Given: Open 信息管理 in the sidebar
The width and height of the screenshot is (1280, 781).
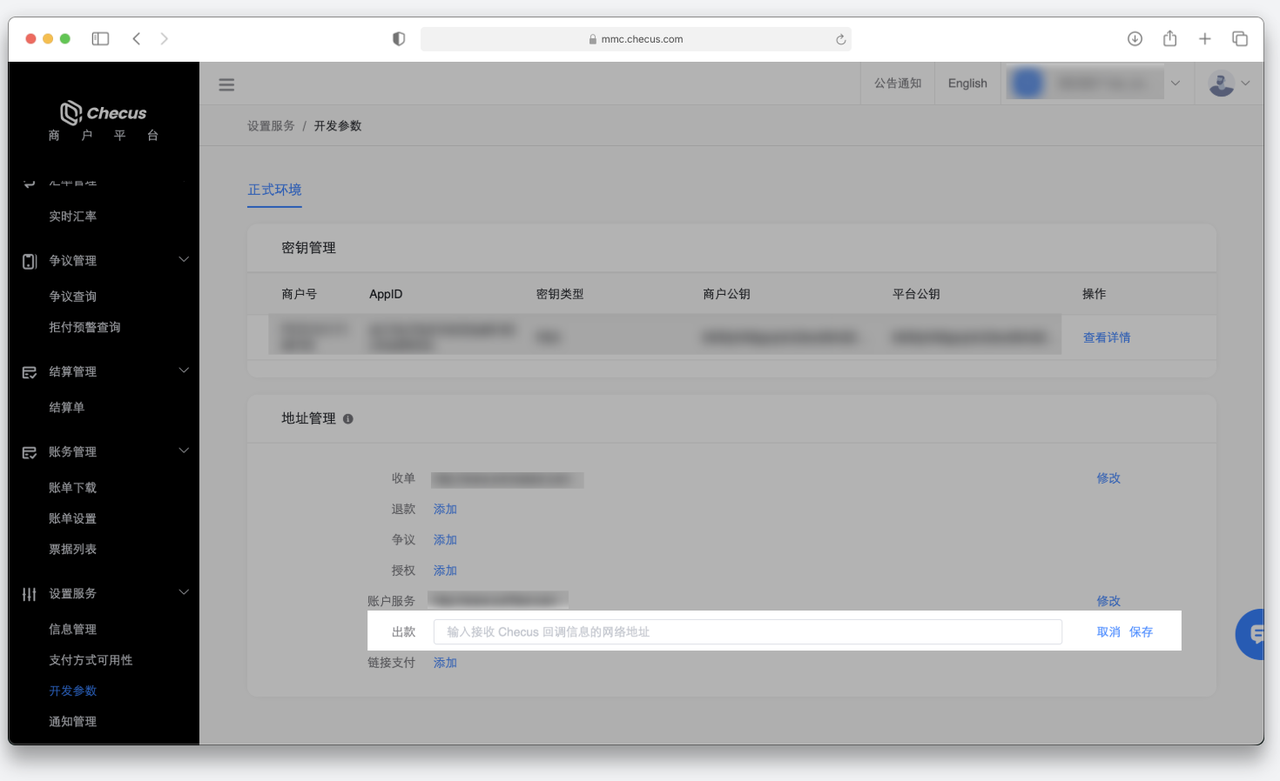Looking at the screenshot, I should tap(73, 629).
